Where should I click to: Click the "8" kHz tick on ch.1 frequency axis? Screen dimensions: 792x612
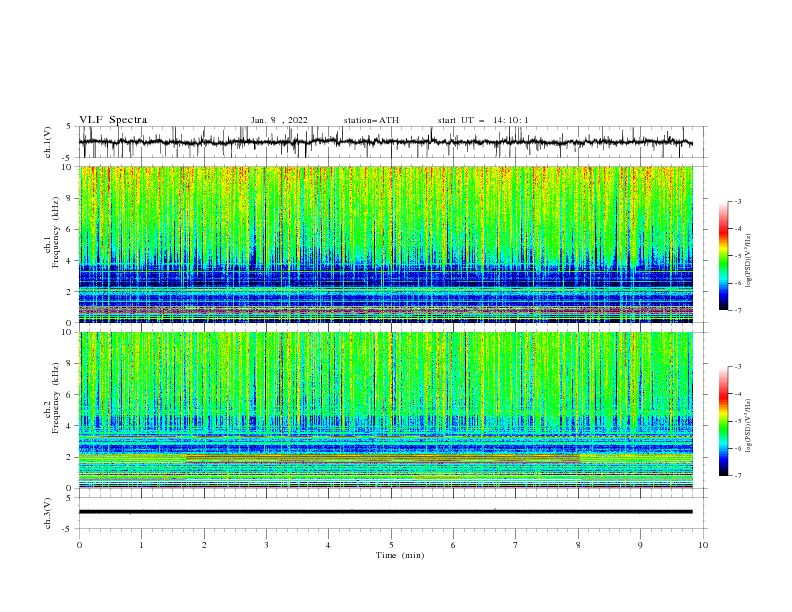point(70,198)
